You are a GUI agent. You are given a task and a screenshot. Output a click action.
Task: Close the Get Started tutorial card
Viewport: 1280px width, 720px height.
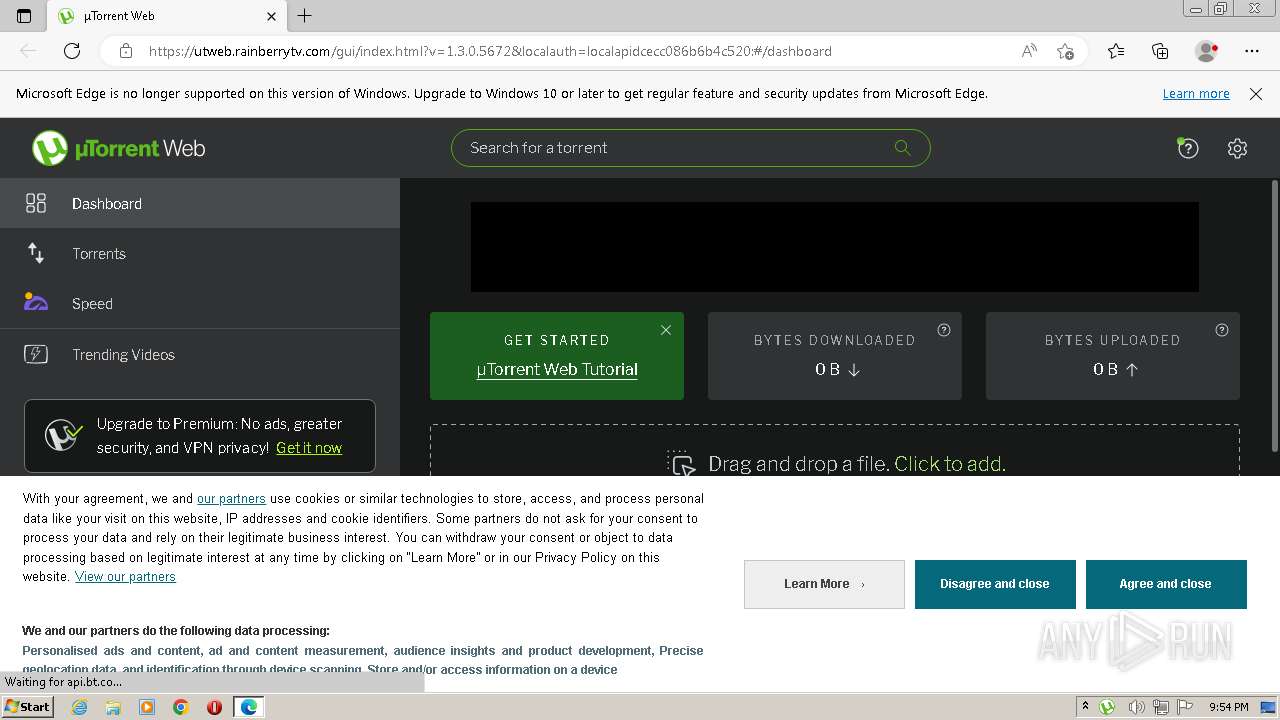[x=666, y=330]
